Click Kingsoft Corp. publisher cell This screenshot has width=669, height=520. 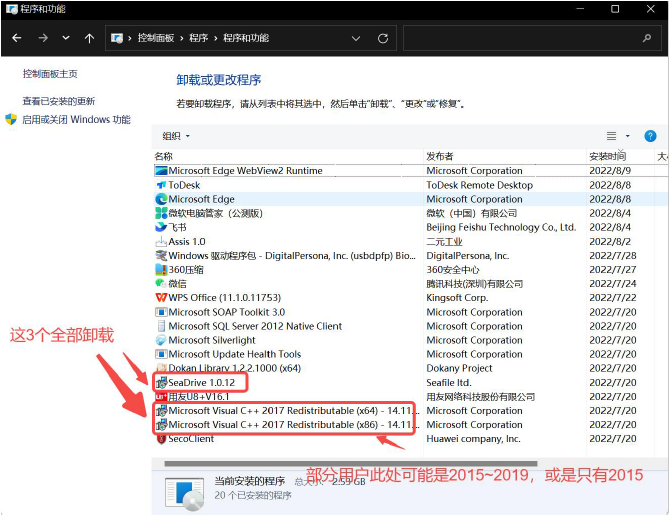point(457,298)
